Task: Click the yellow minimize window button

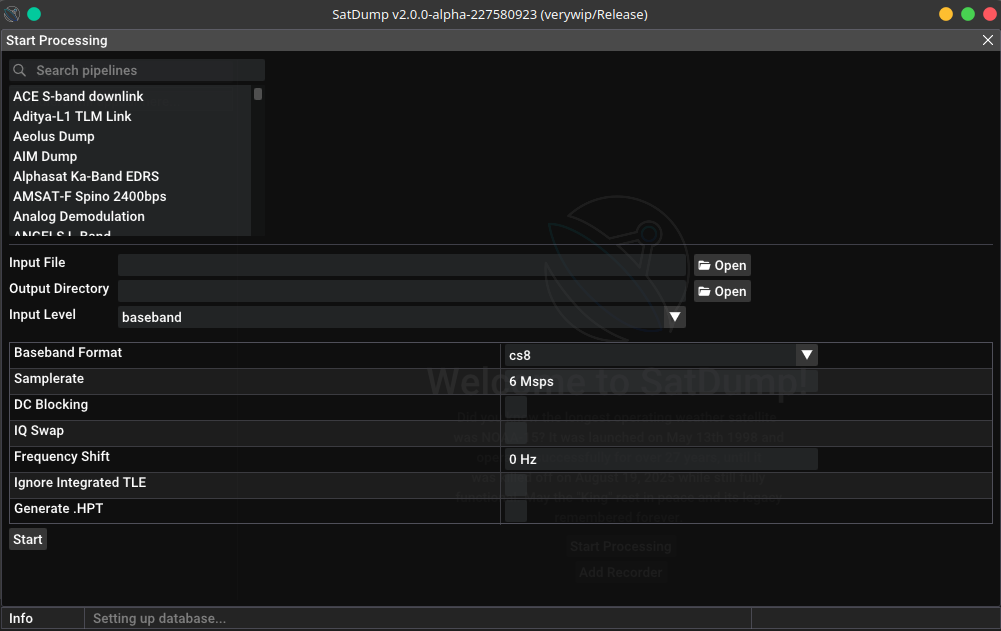Action: (946, 14)
